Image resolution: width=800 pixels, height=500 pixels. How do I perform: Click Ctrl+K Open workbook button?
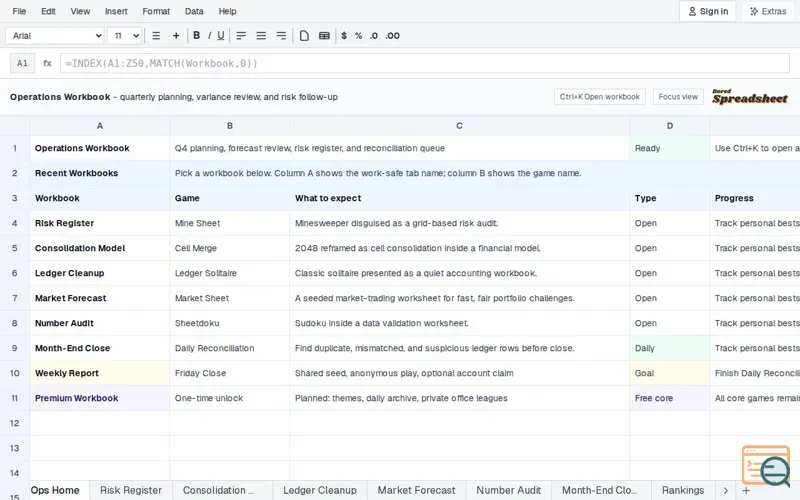(x=599, y=97)
